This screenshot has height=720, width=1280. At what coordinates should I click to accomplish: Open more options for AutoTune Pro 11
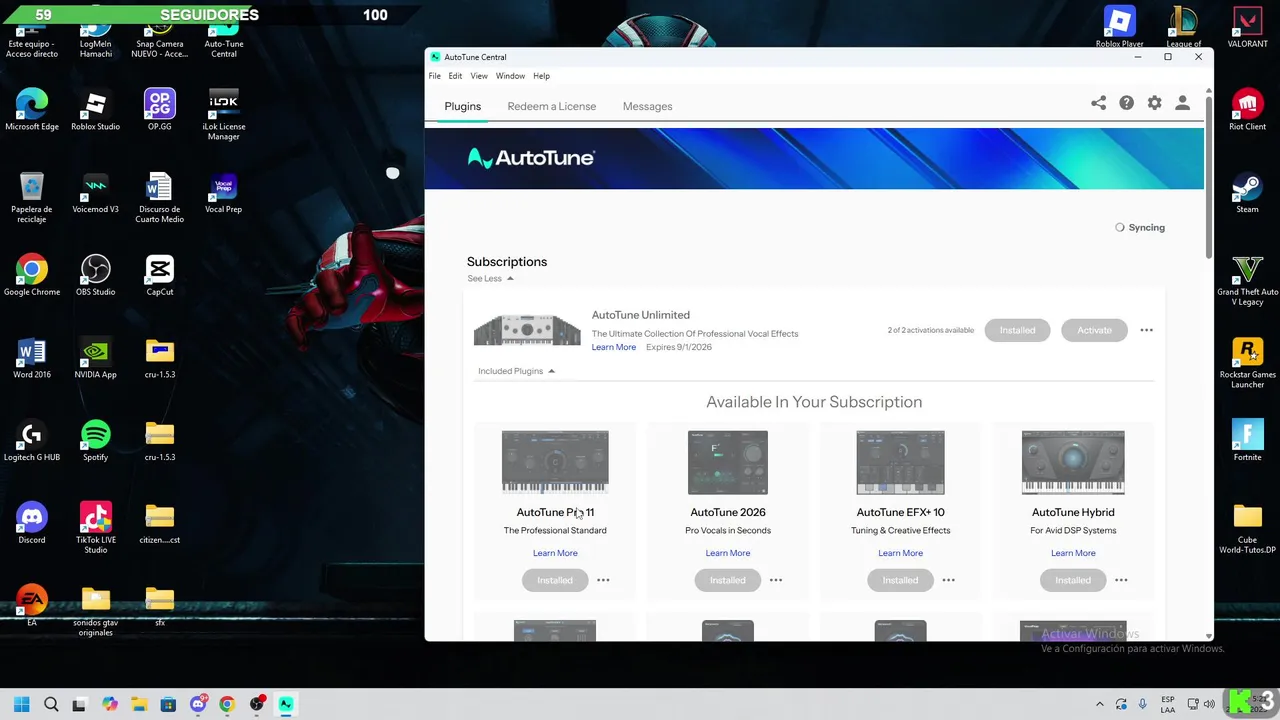click(603, 580)
